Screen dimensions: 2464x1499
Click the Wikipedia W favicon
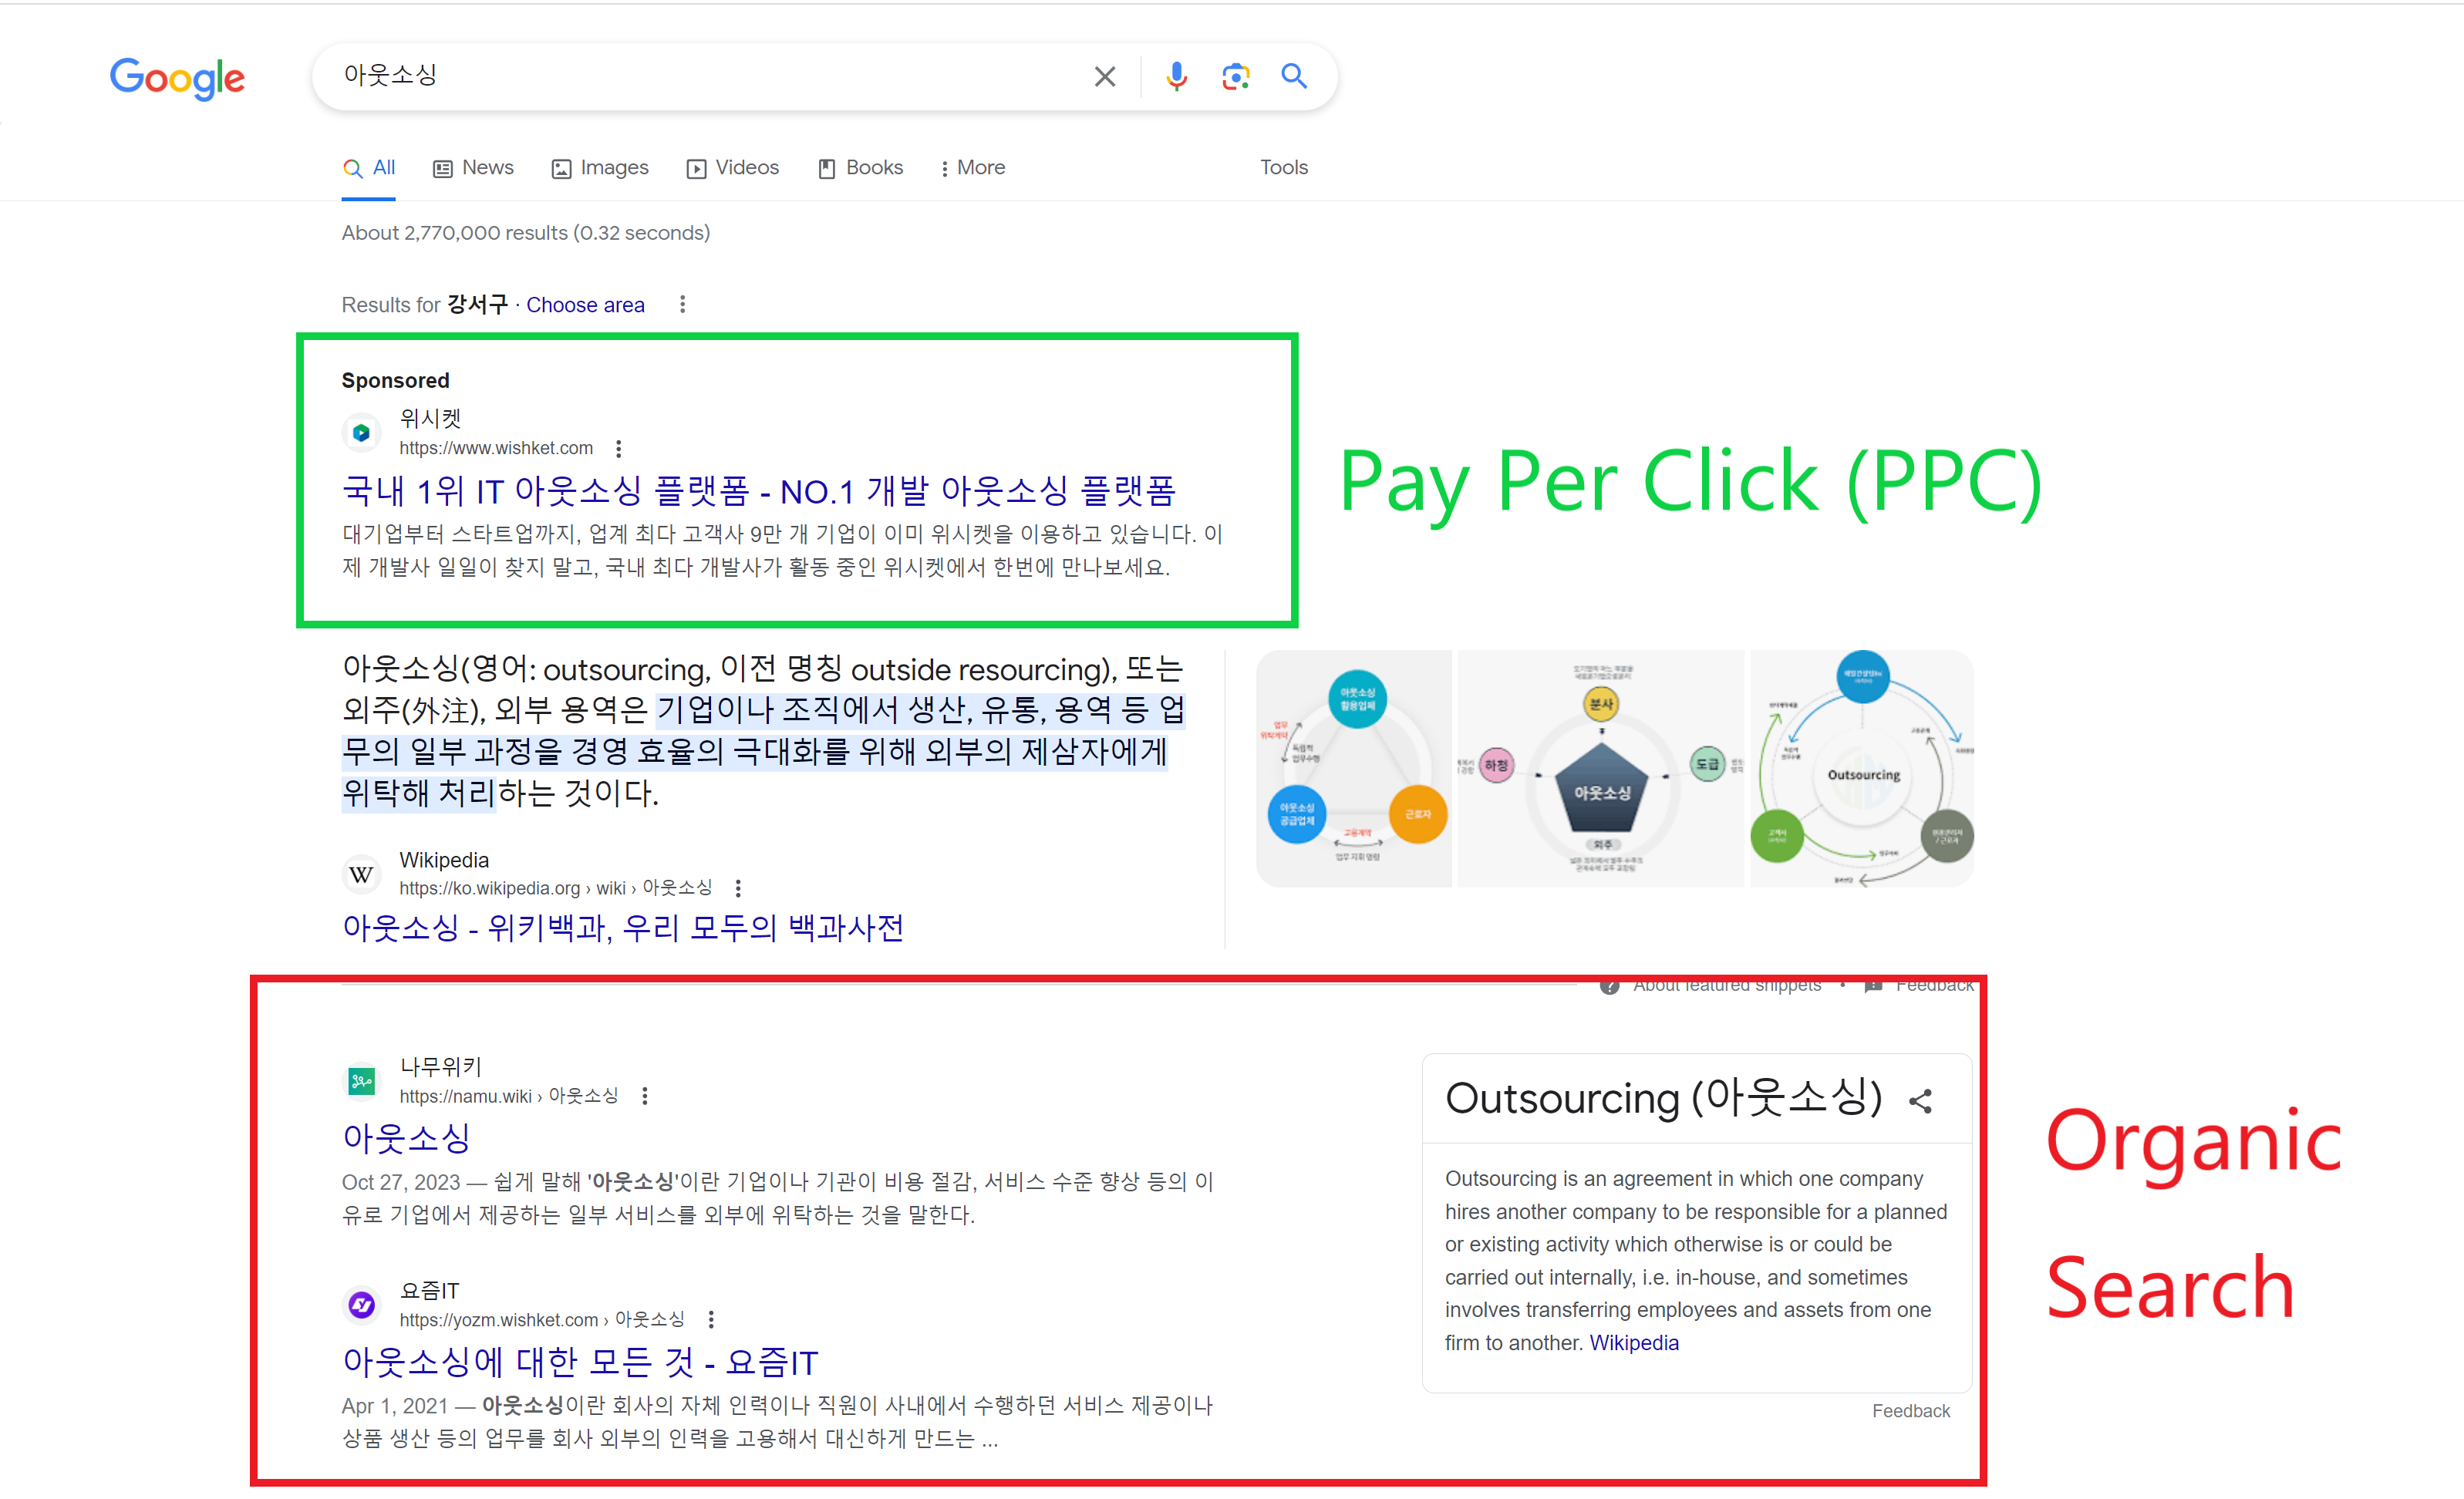point(361,875)
